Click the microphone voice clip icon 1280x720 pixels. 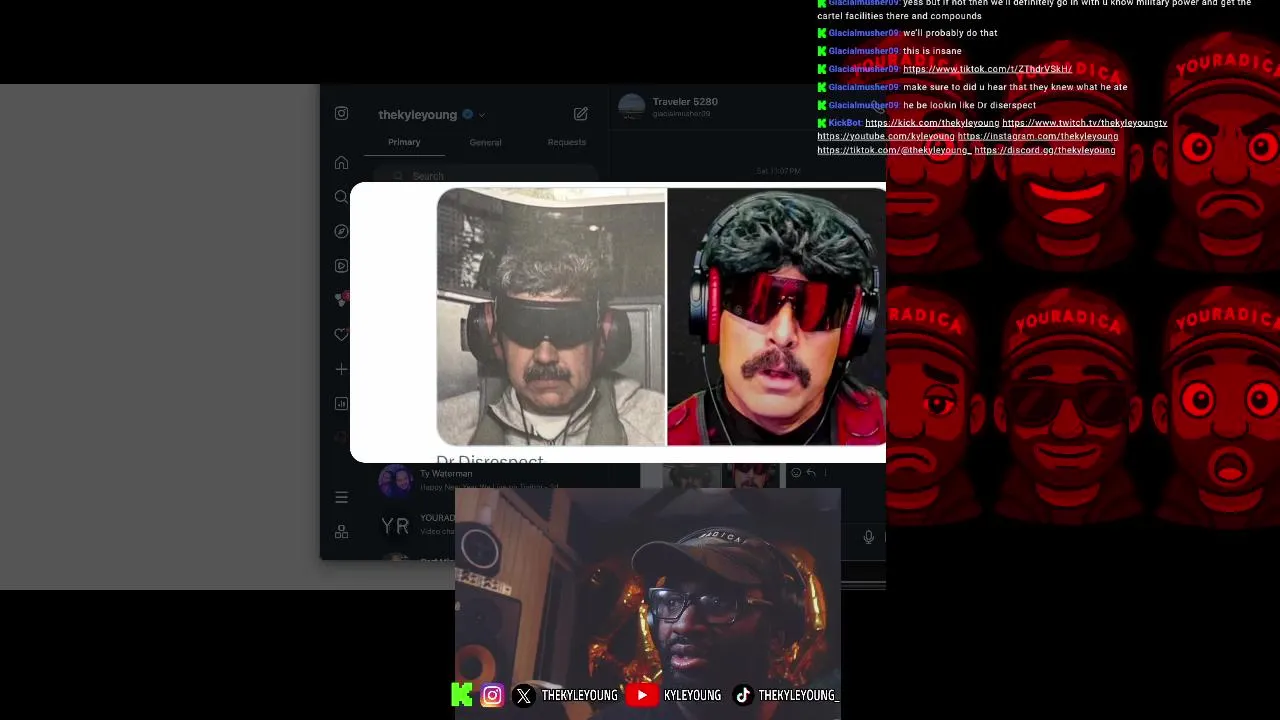[868, 537]
